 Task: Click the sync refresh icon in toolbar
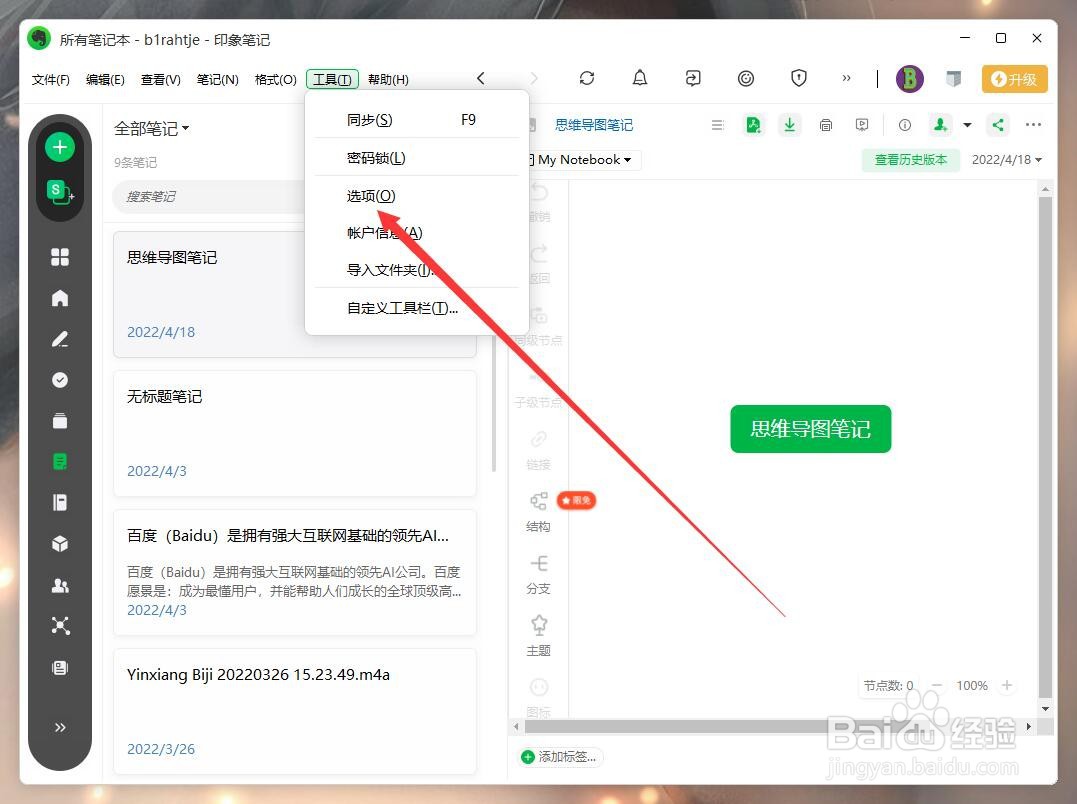click(x=587, y=78)
